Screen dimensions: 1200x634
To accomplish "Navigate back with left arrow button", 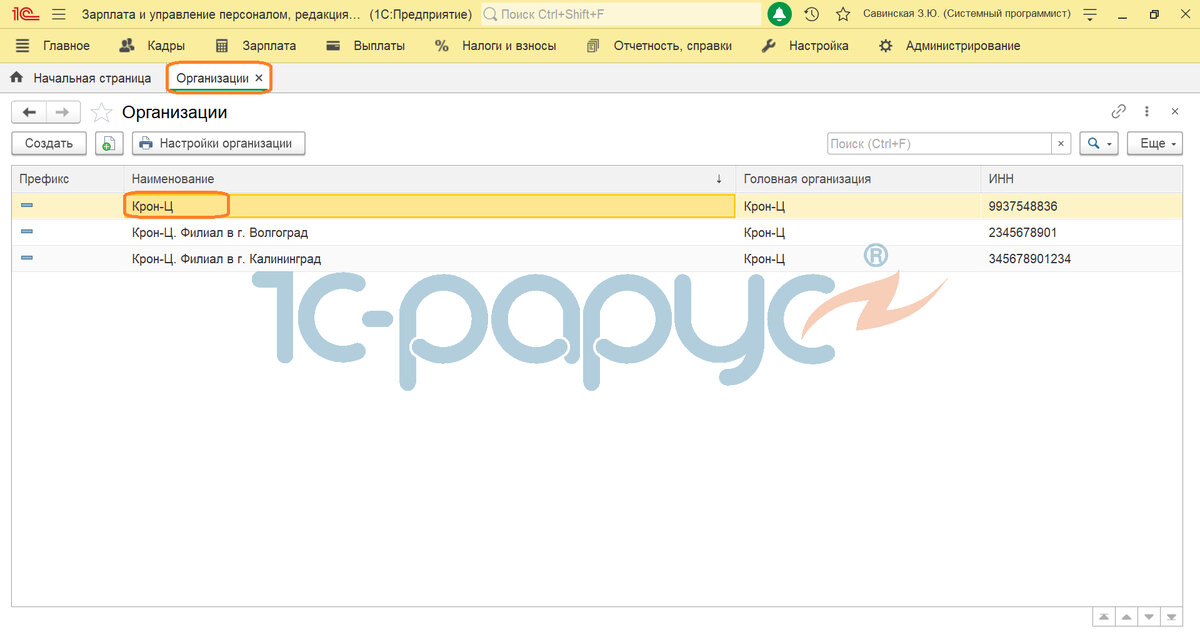I will pos(29,113).
